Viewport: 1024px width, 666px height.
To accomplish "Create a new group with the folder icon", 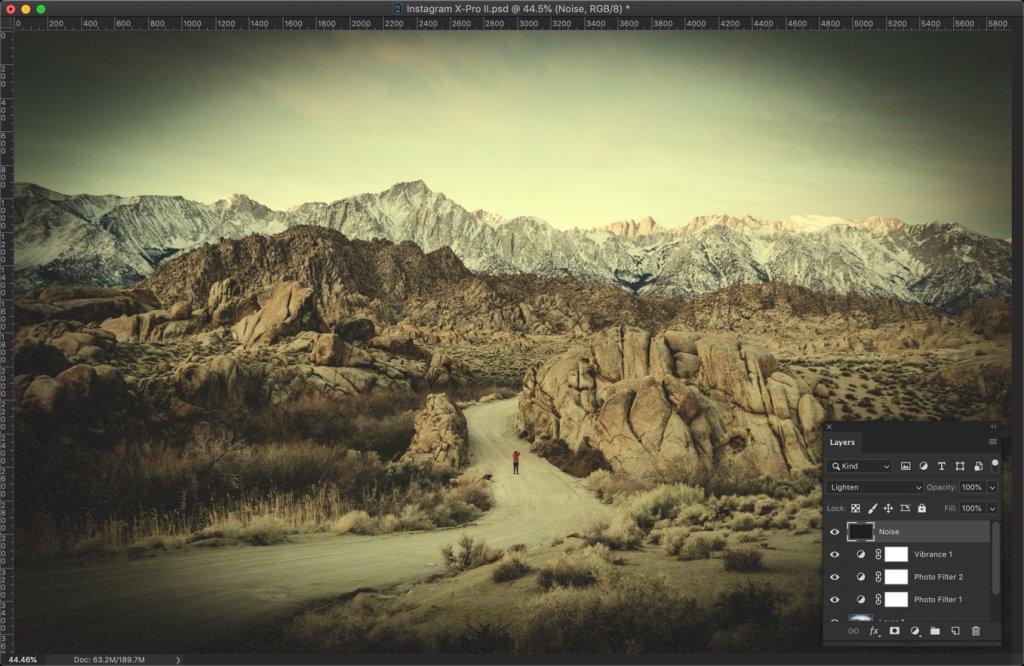I will point(935,631).
